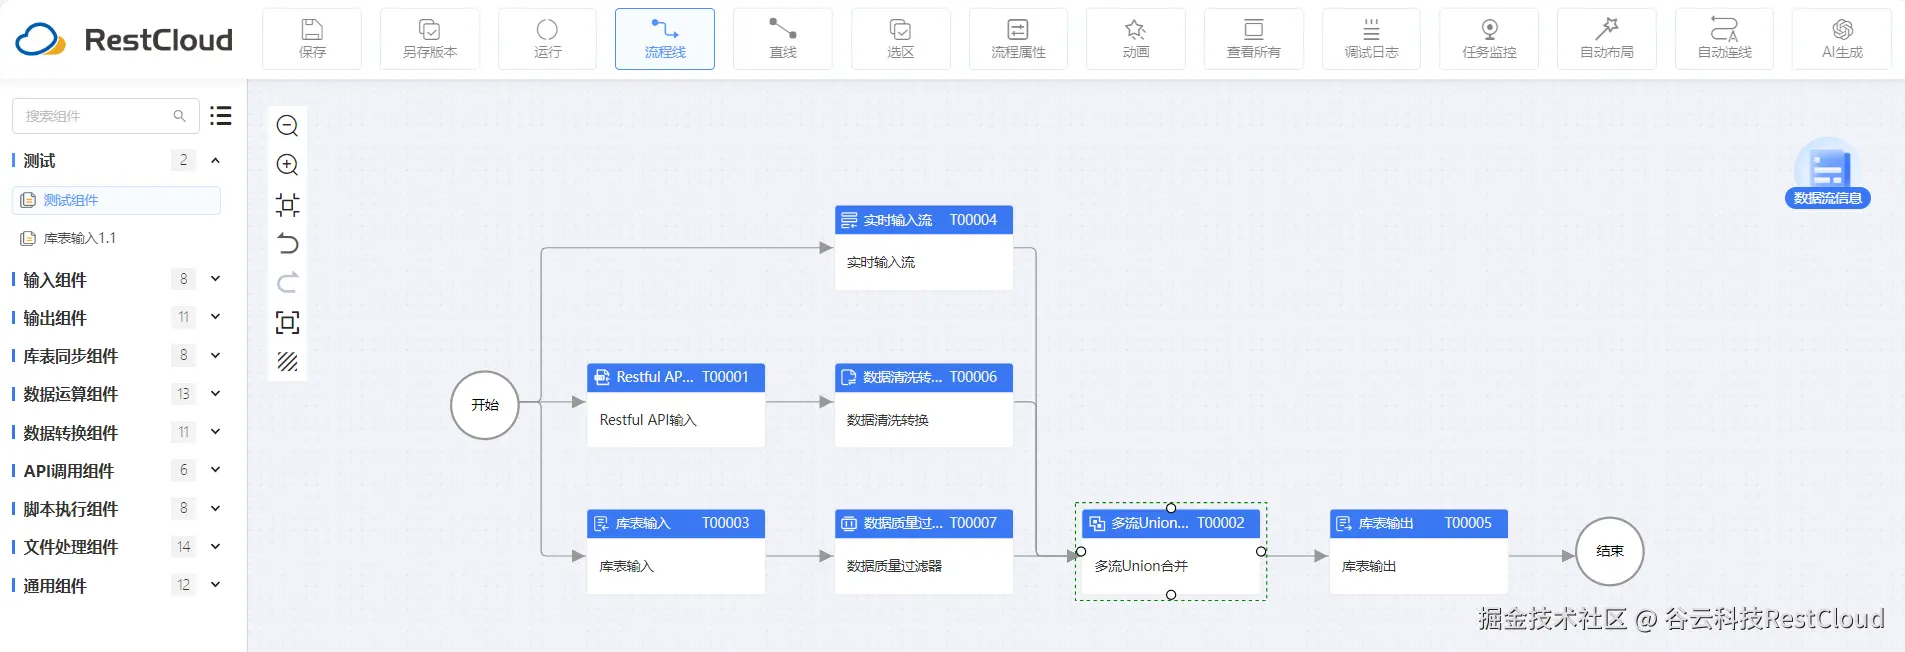Expand the 数据运算组件 group

point(215,393)
